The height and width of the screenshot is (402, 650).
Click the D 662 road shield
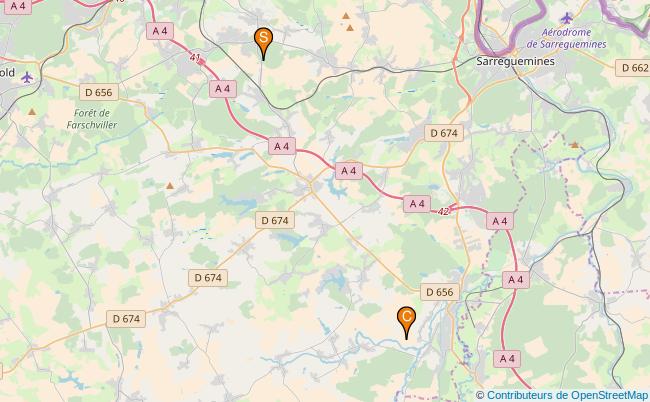(x=633, y=68)
